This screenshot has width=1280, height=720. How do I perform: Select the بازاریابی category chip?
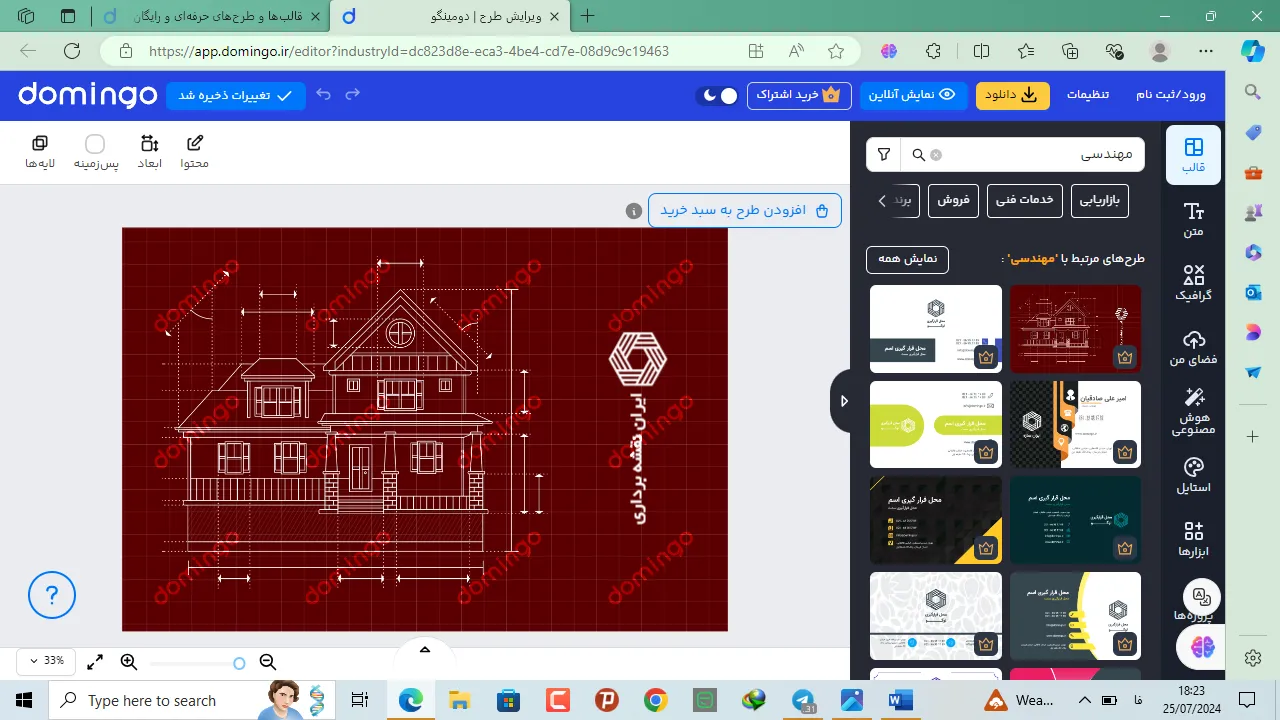tap(1100, 200)
